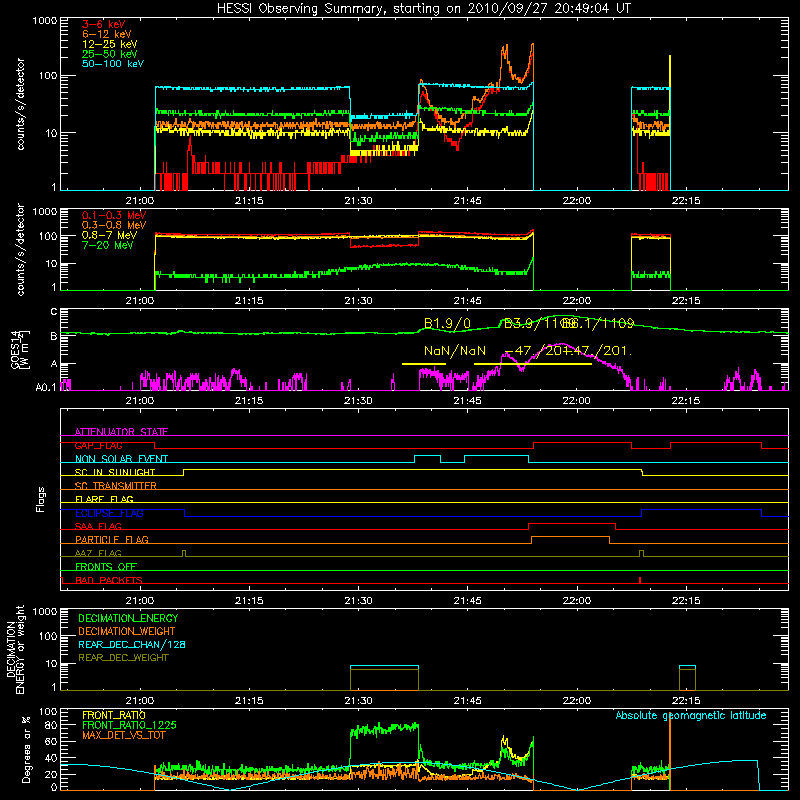Click the HESSI Observing Summary title

(x=424, y=8)
